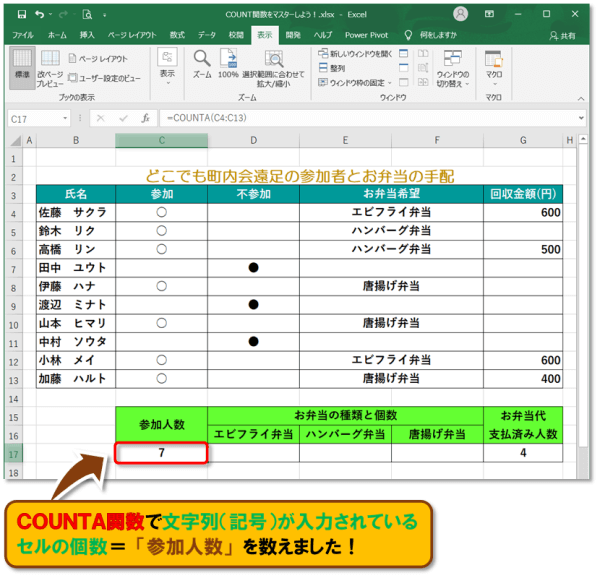This screenshot has height=578, width=600.
Task: Switch to the 挿入 tab
Action: coord(87,35)
